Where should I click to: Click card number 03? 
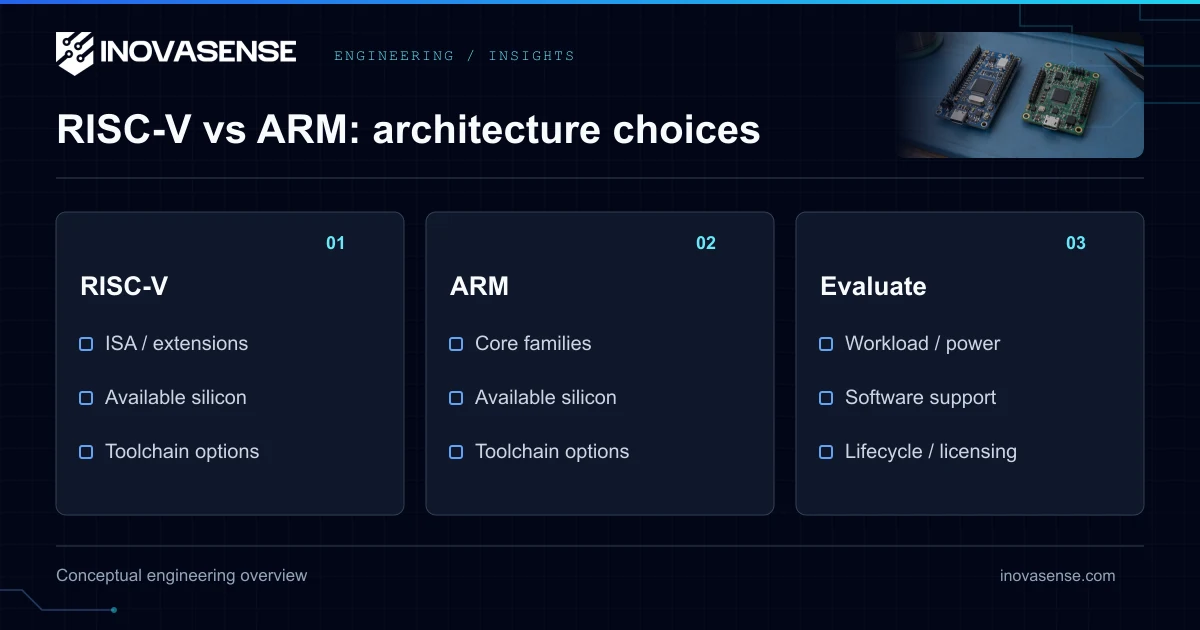pyautogui.click(x=1076, y=243)
